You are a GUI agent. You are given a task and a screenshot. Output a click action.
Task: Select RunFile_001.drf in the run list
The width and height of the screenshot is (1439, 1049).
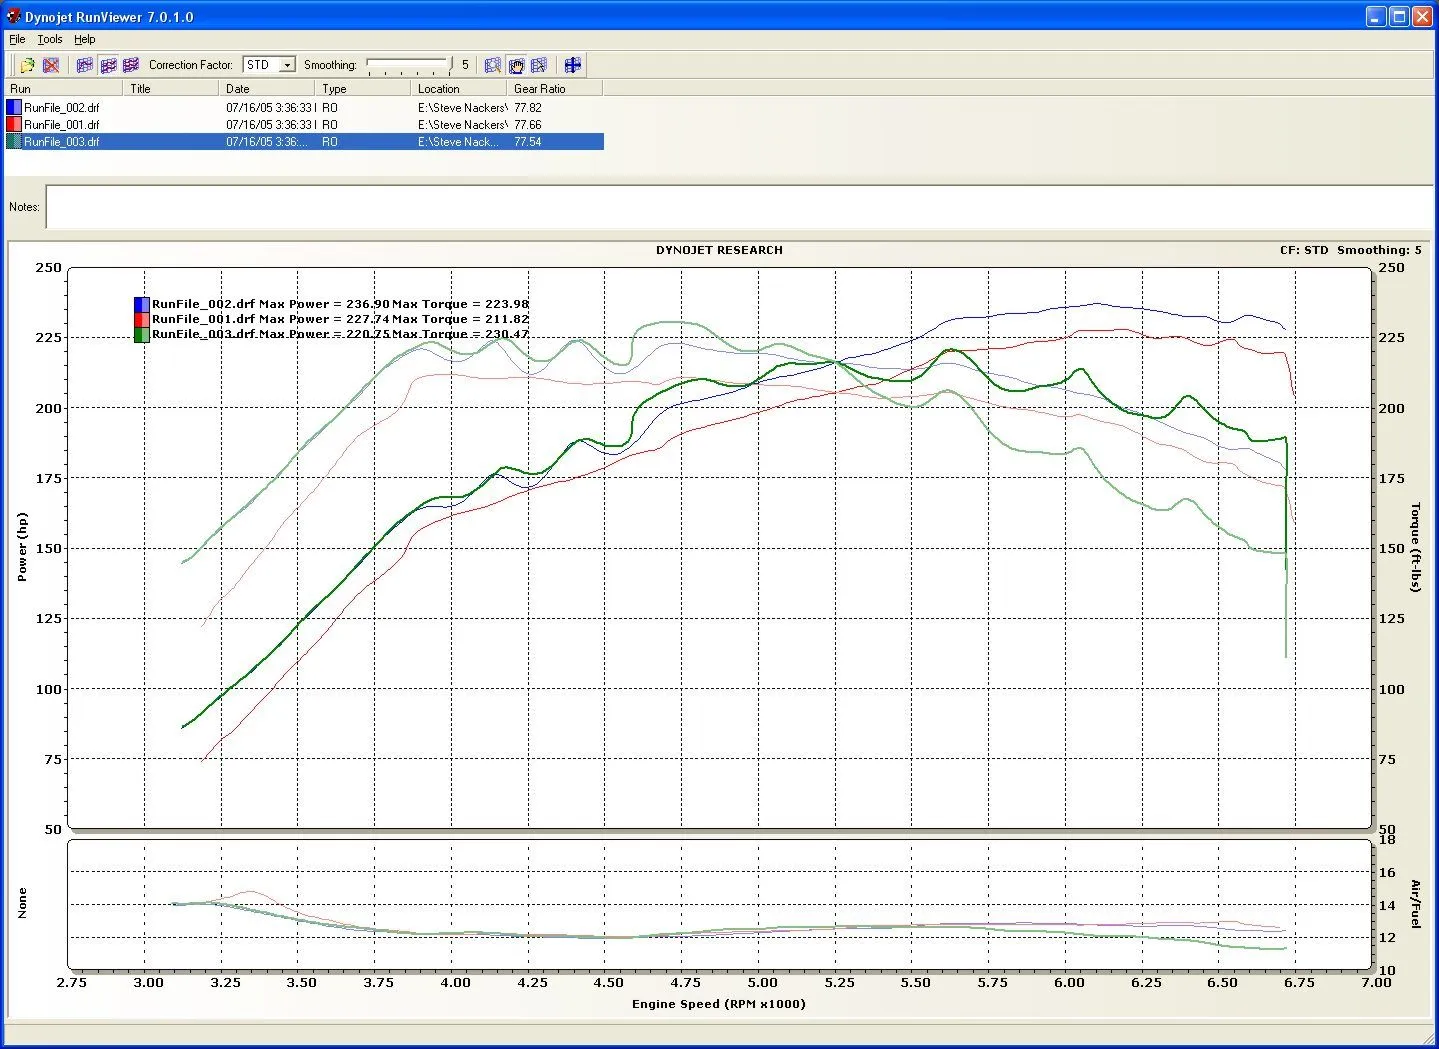tap(62, 125)
